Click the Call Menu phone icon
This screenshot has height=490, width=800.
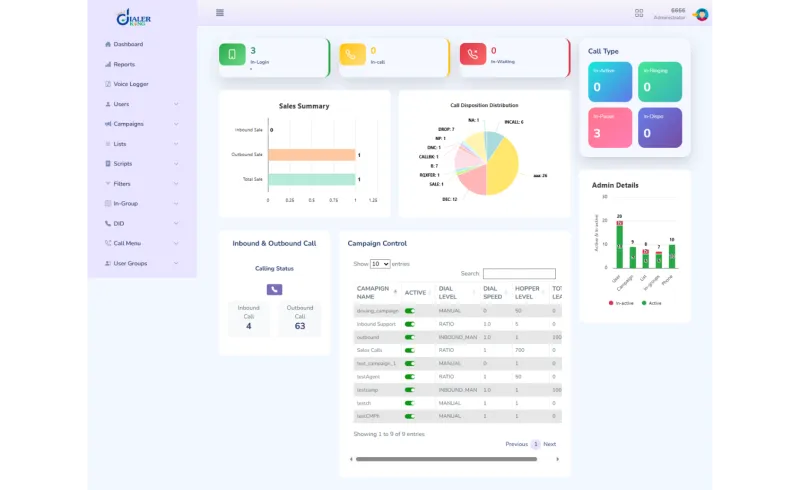coord(108,243)
